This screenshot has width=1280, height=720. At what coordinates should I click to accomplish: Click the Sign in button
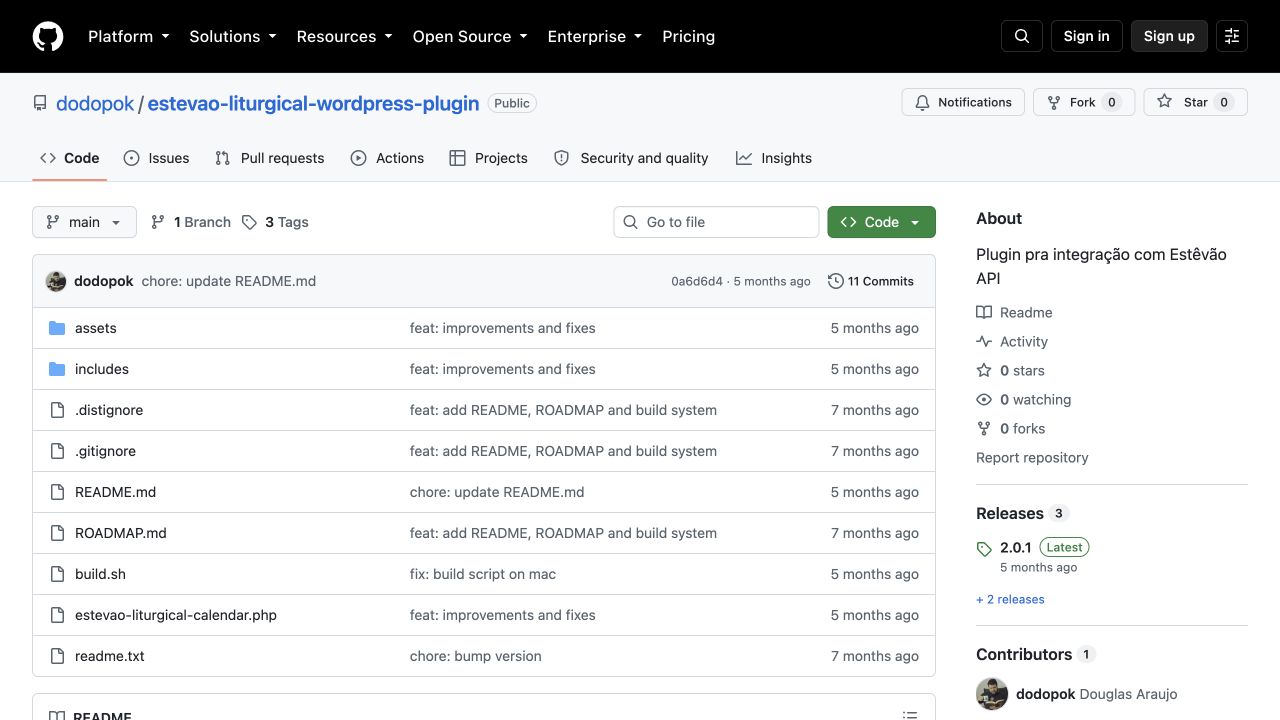click(x=1087, y=36)
